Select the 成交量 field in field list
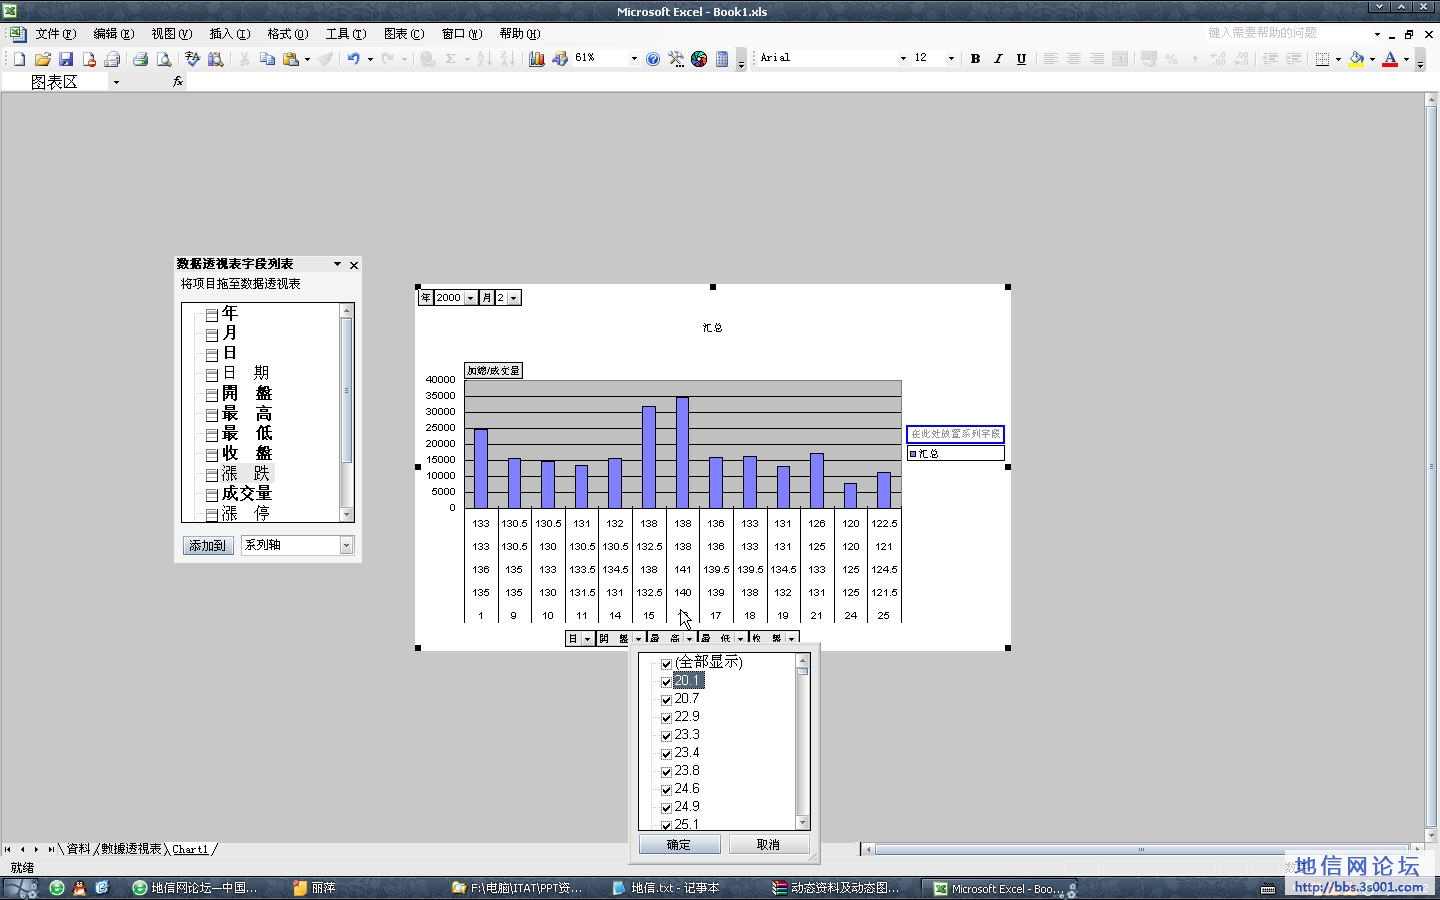 click(246, 494)
